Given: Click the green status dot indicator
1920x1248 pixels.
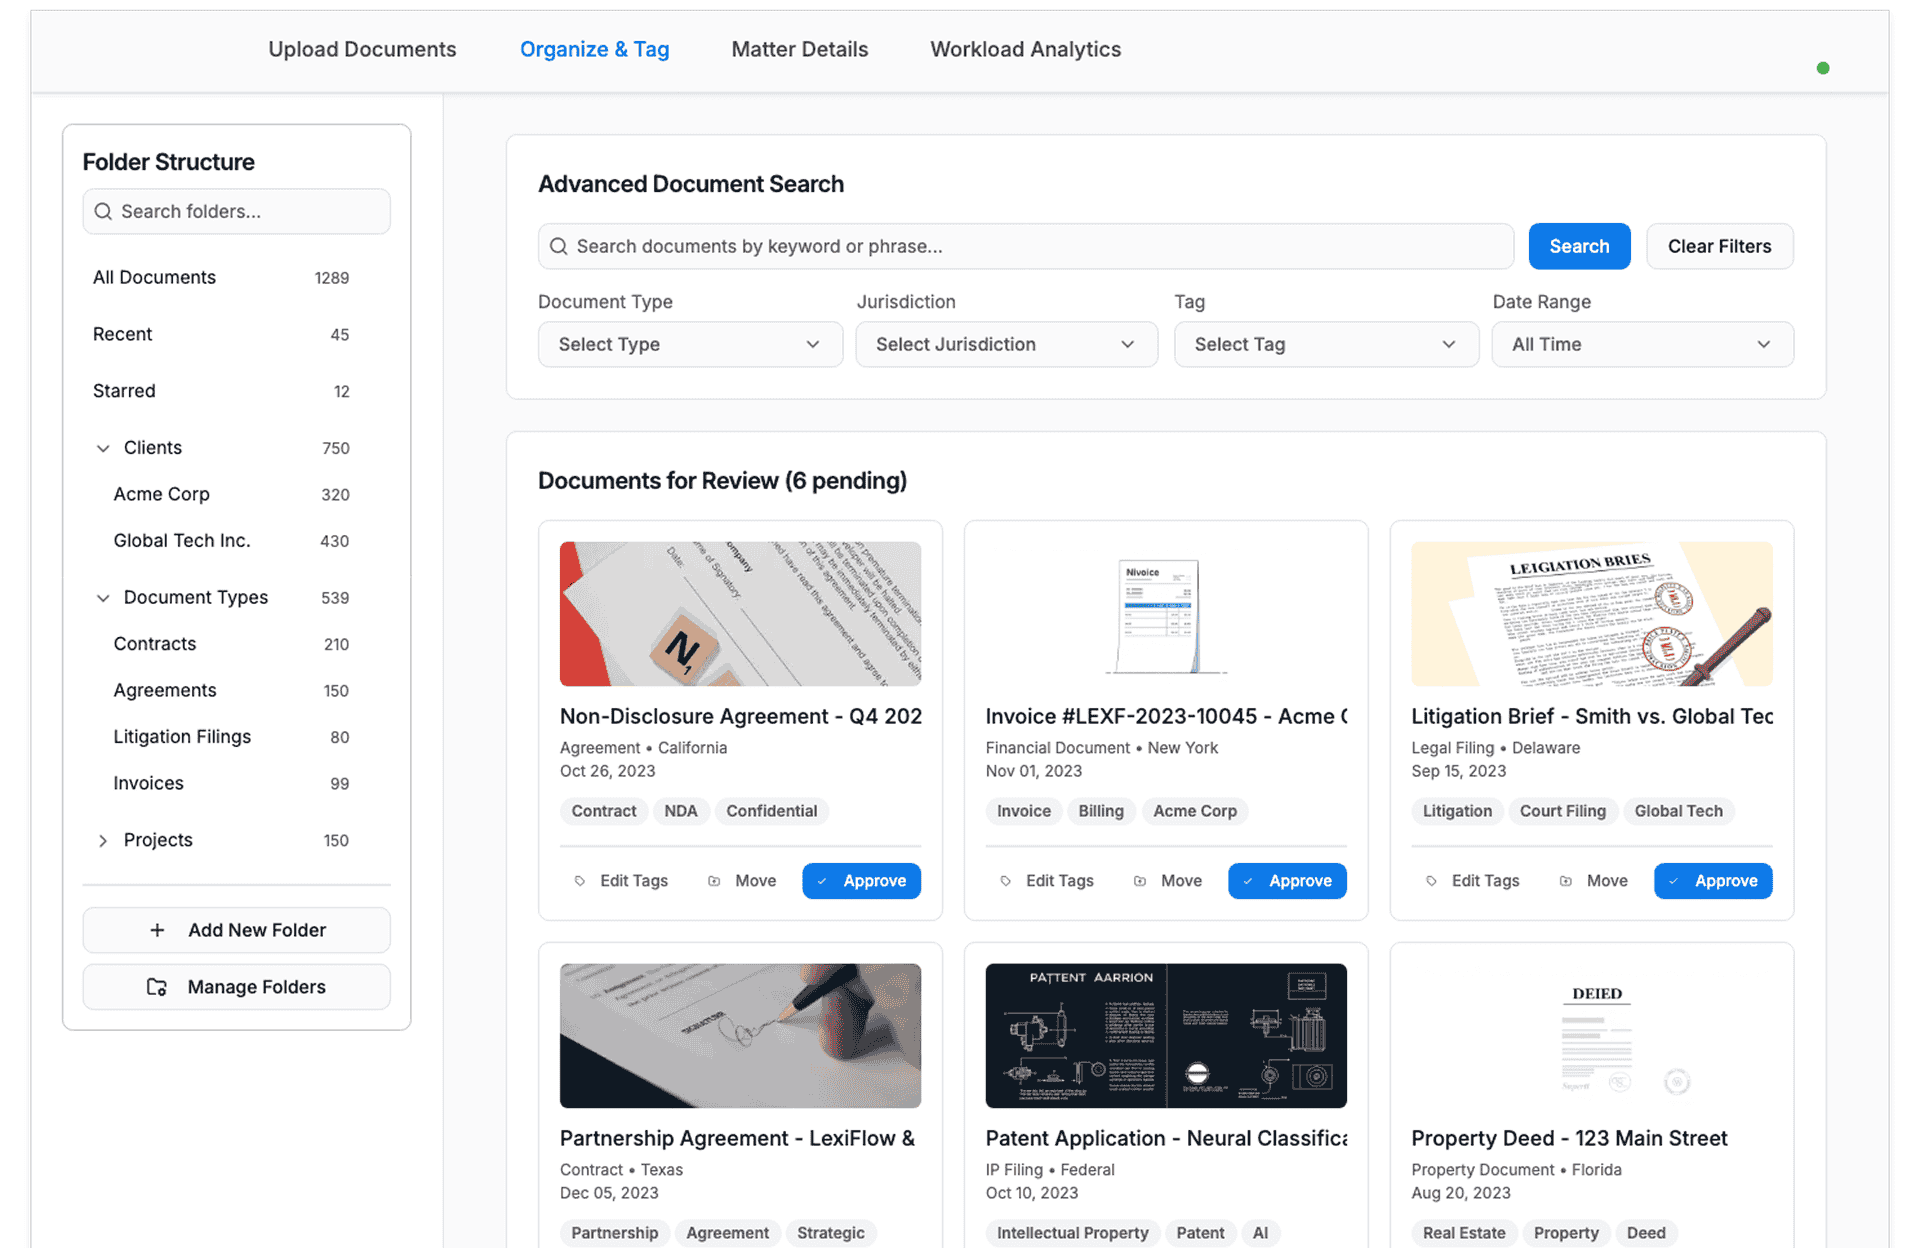Looking at the screenshot, I should click(1823, 68).
